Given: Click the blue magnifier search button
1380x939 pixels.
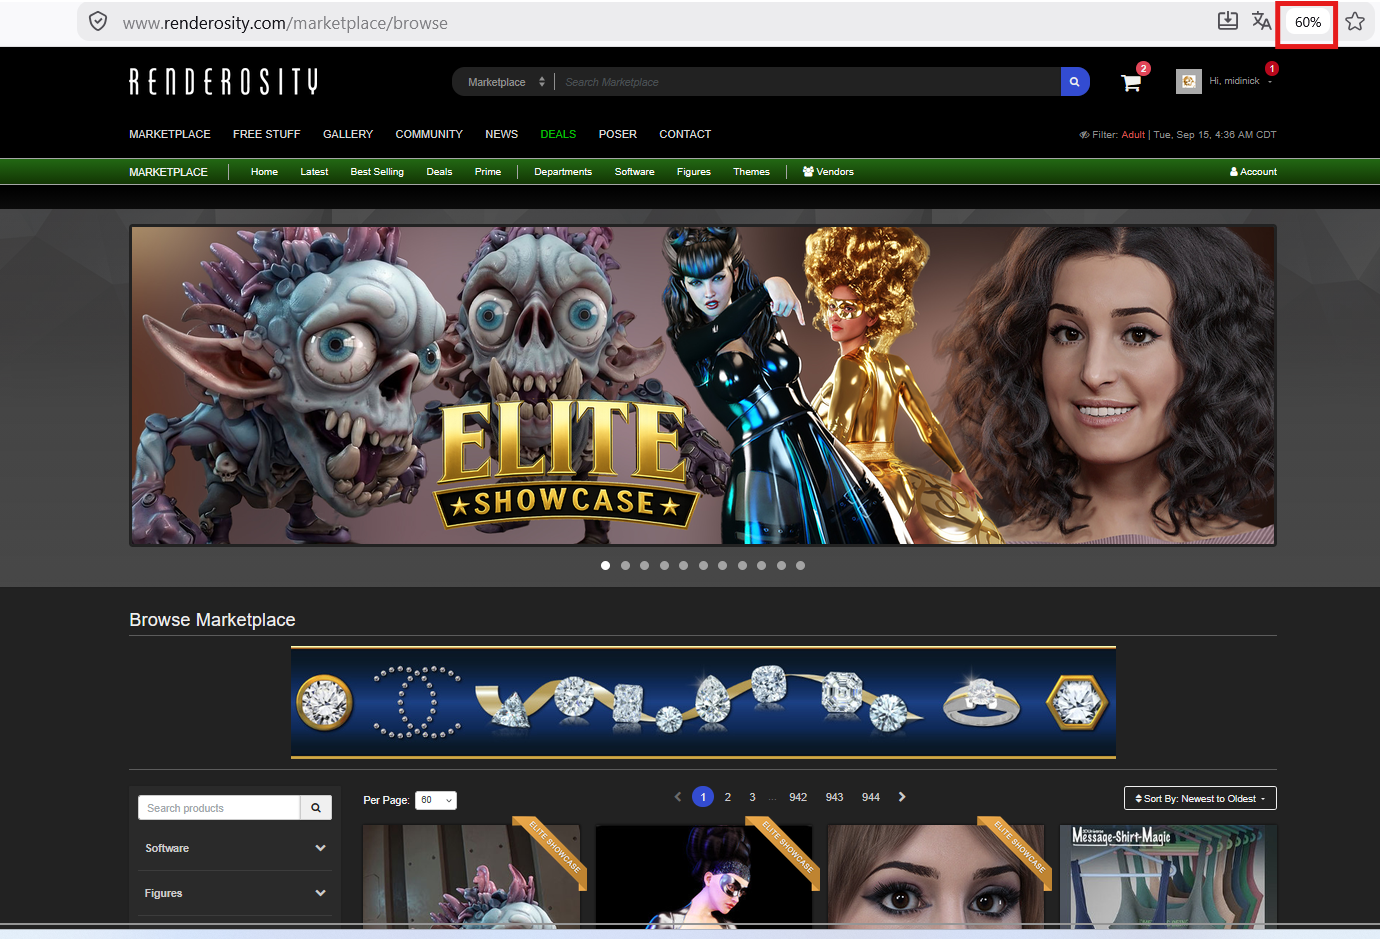Looking at the screenshot, I should point(1075,82).
